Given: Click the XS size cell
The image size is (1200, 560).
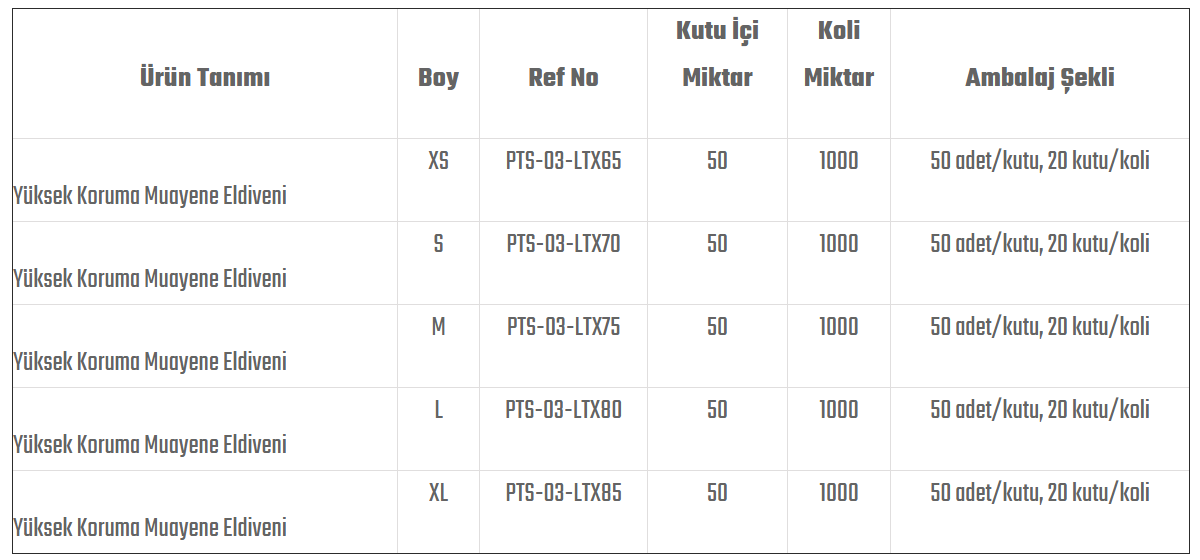Looking at the screenshot, I should [438, 161].
